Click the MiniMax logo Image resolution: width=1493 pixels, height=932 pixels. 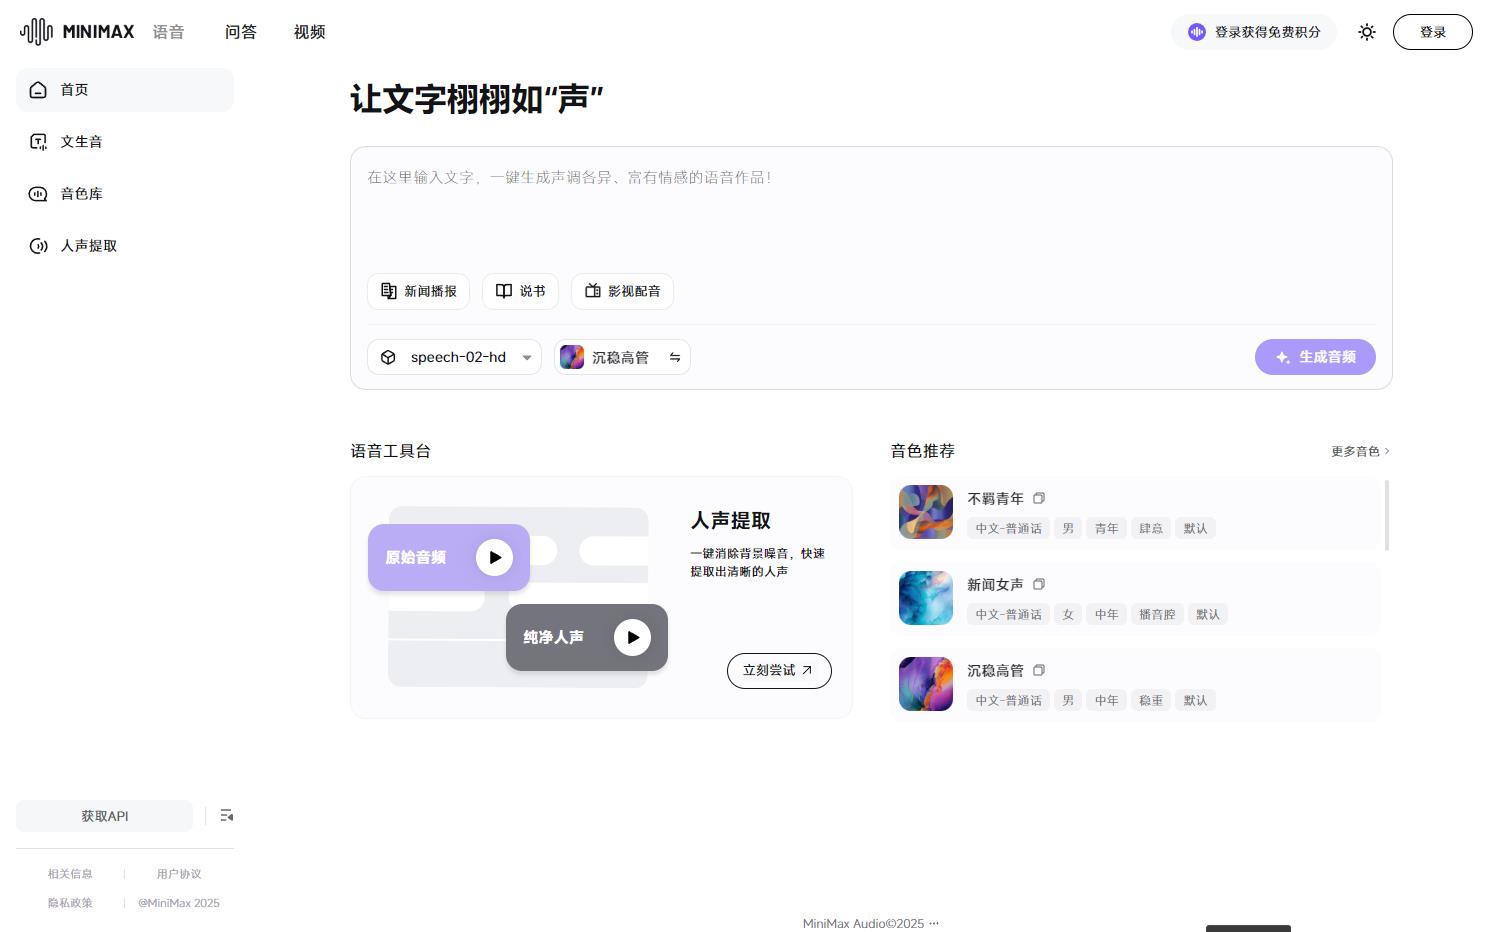[77, 32]
